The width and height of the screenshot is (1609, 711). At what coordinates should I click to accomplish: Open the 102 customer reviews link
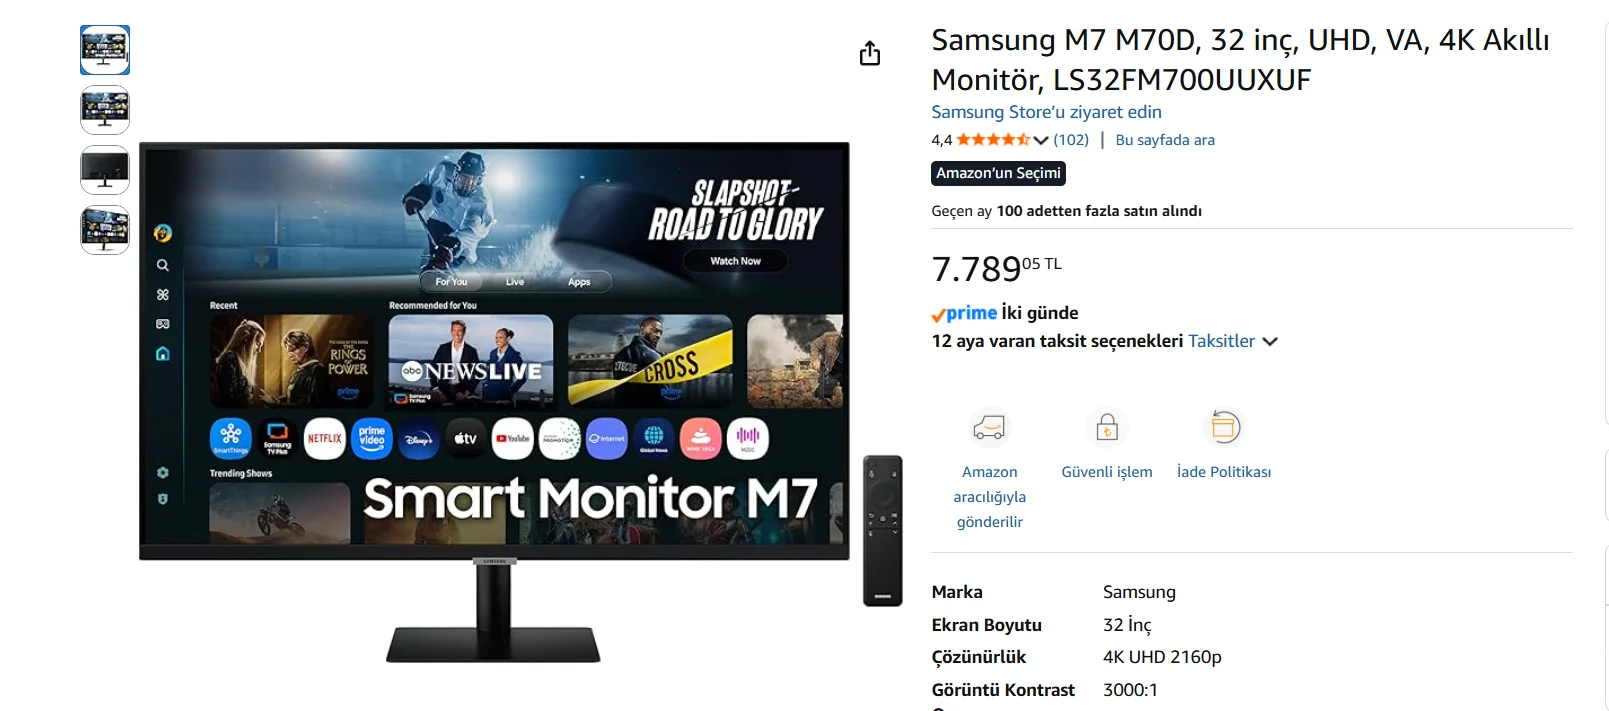point(1071,140)
